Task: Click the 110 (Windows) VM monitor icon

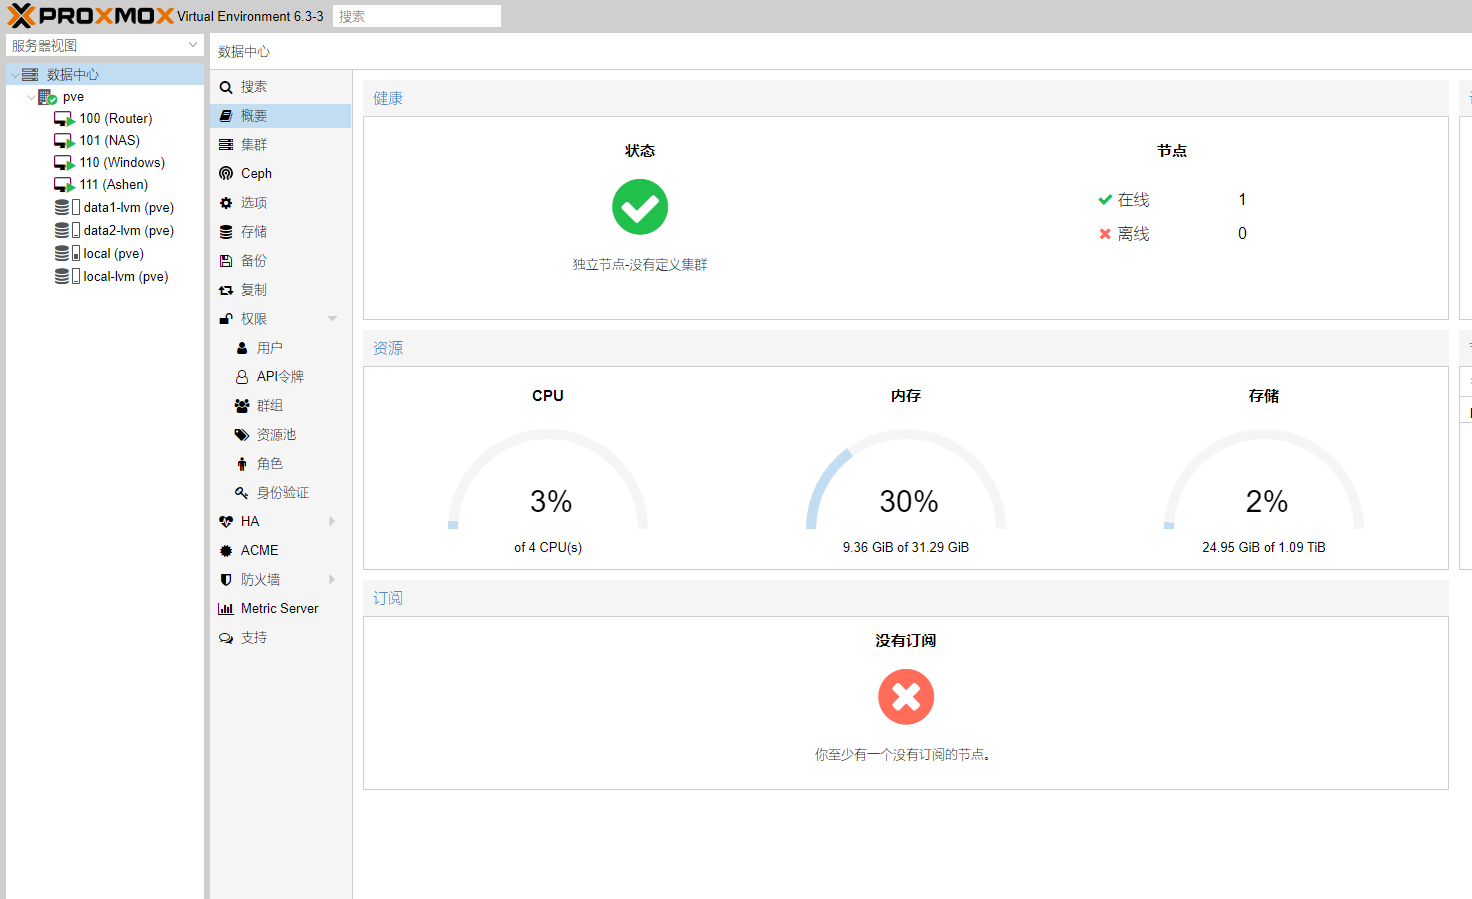Action: pos(64,163)
